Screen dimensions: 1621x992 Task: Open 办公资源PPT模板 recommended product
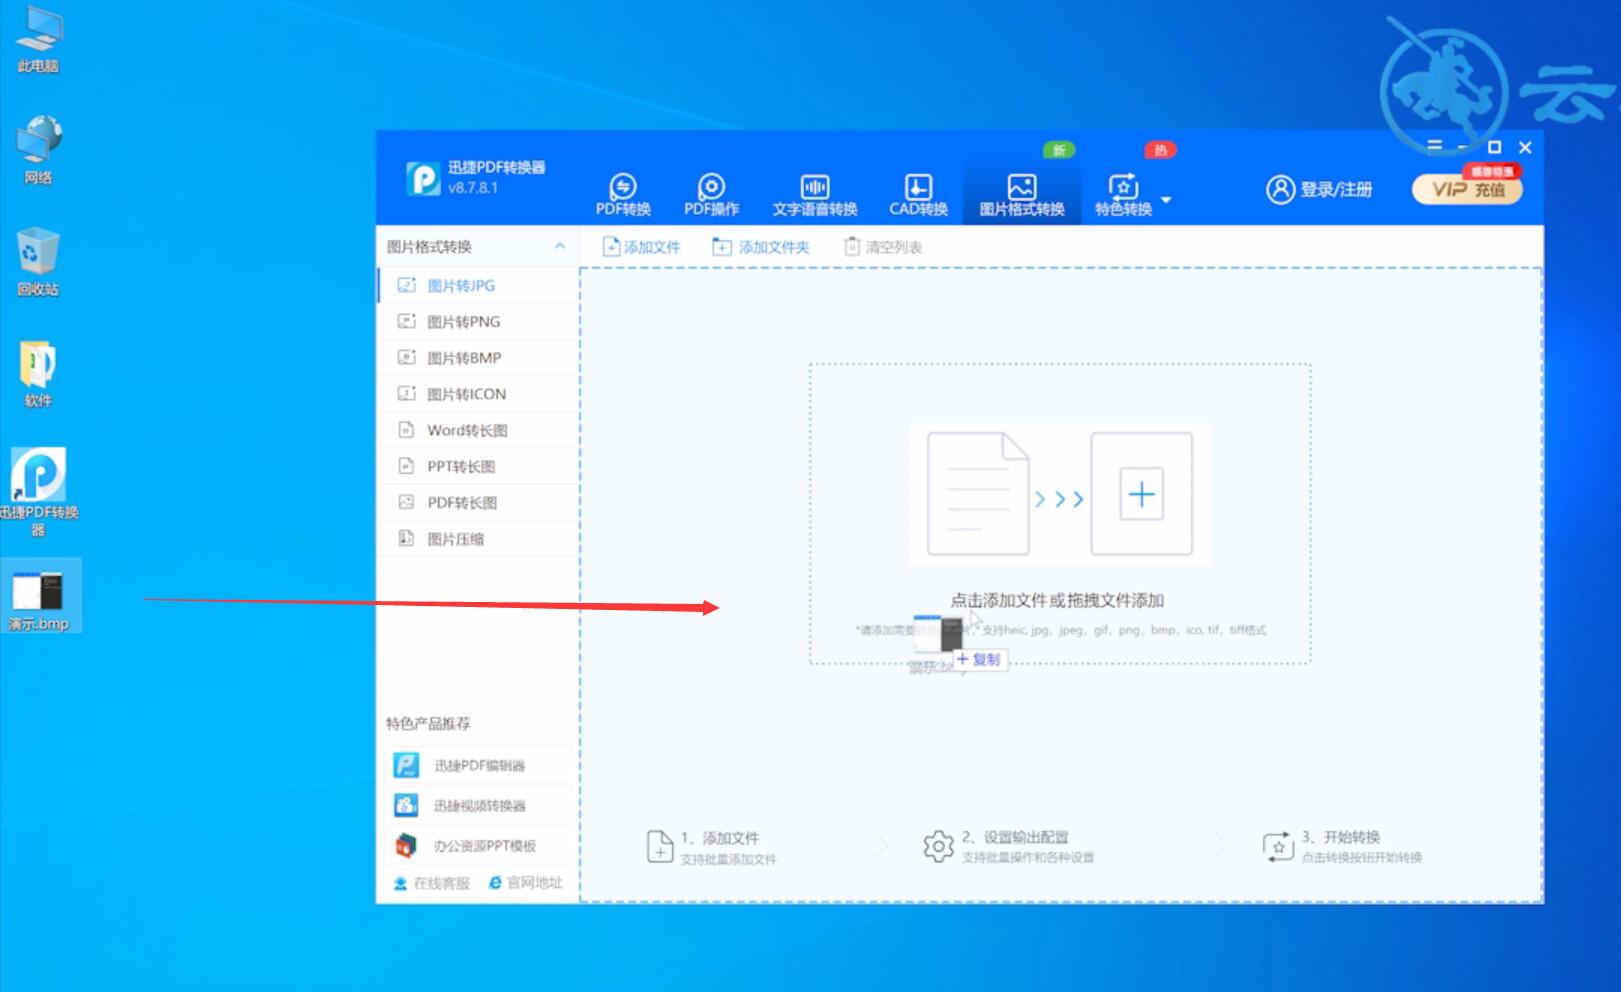pyautogui.click(x=478, y=846)
